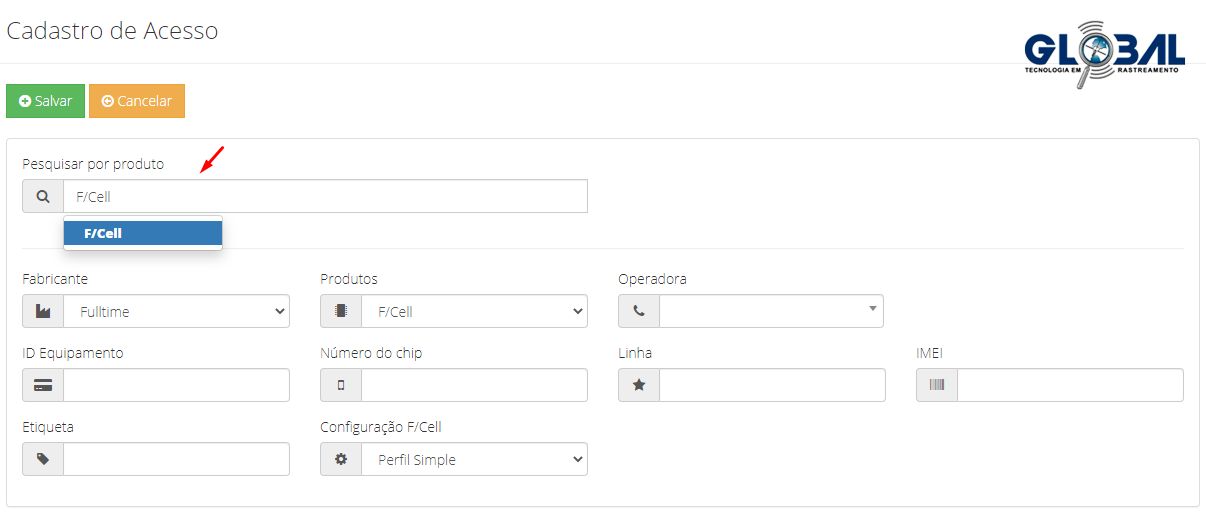
Task: Click the card icon for ID Equipamento
Action: pos(43,385)
